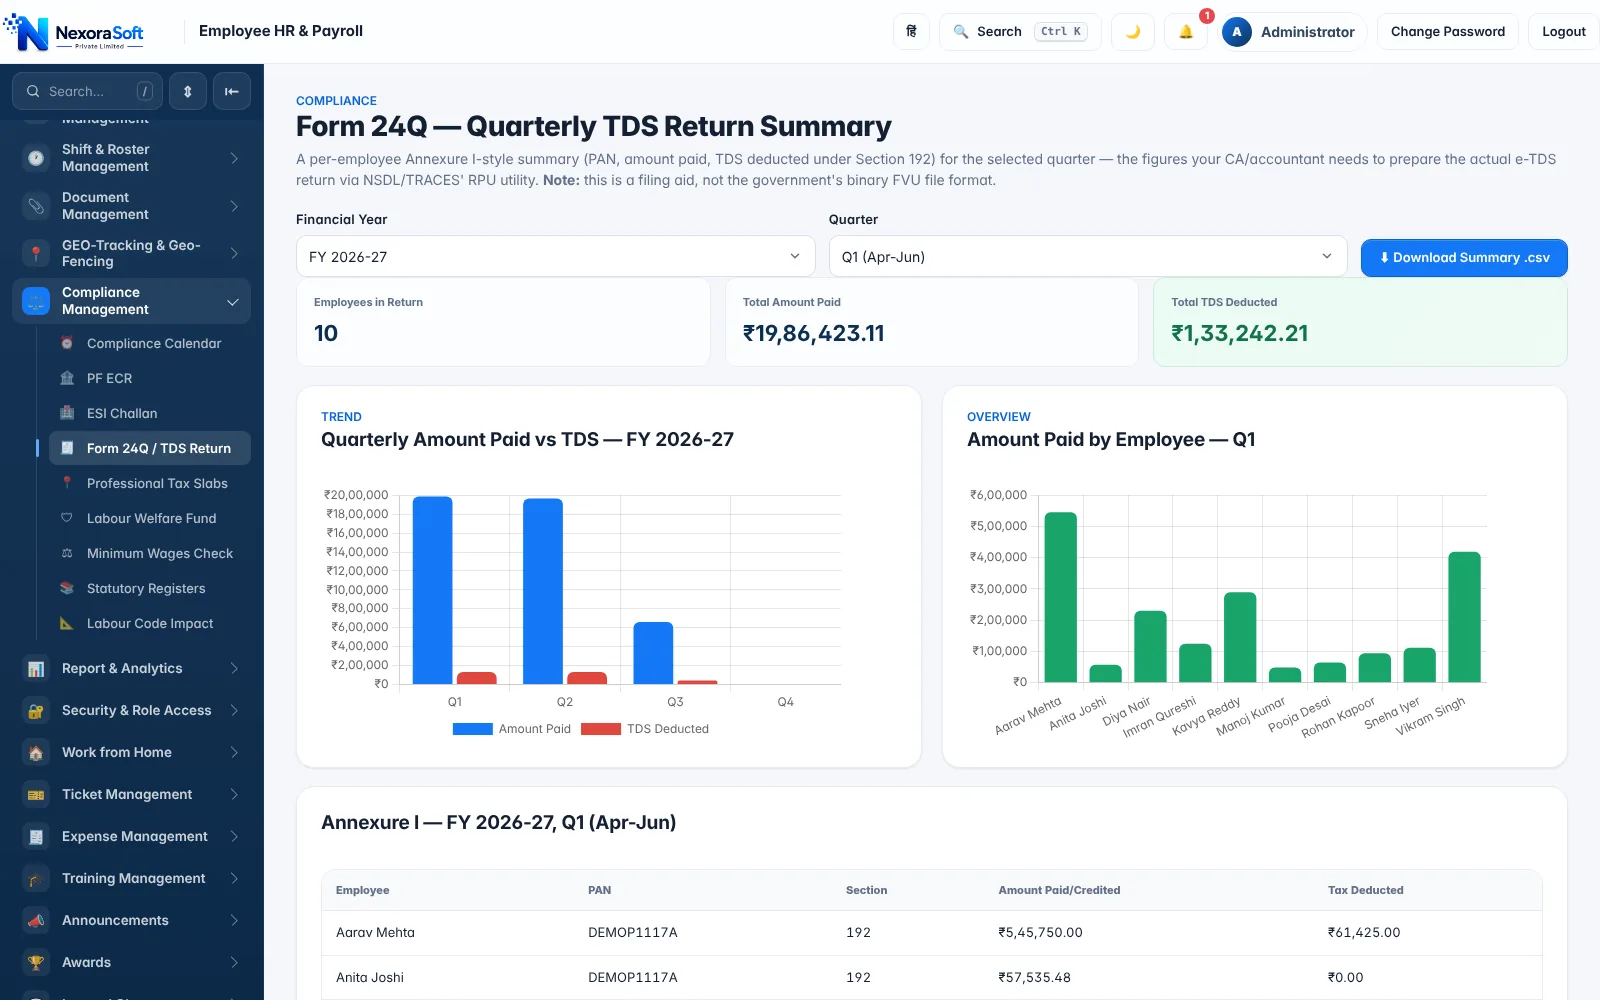The image size is (1600, 1000).
Task: Click the NexoraSoft logo
Action: point(74,33)
